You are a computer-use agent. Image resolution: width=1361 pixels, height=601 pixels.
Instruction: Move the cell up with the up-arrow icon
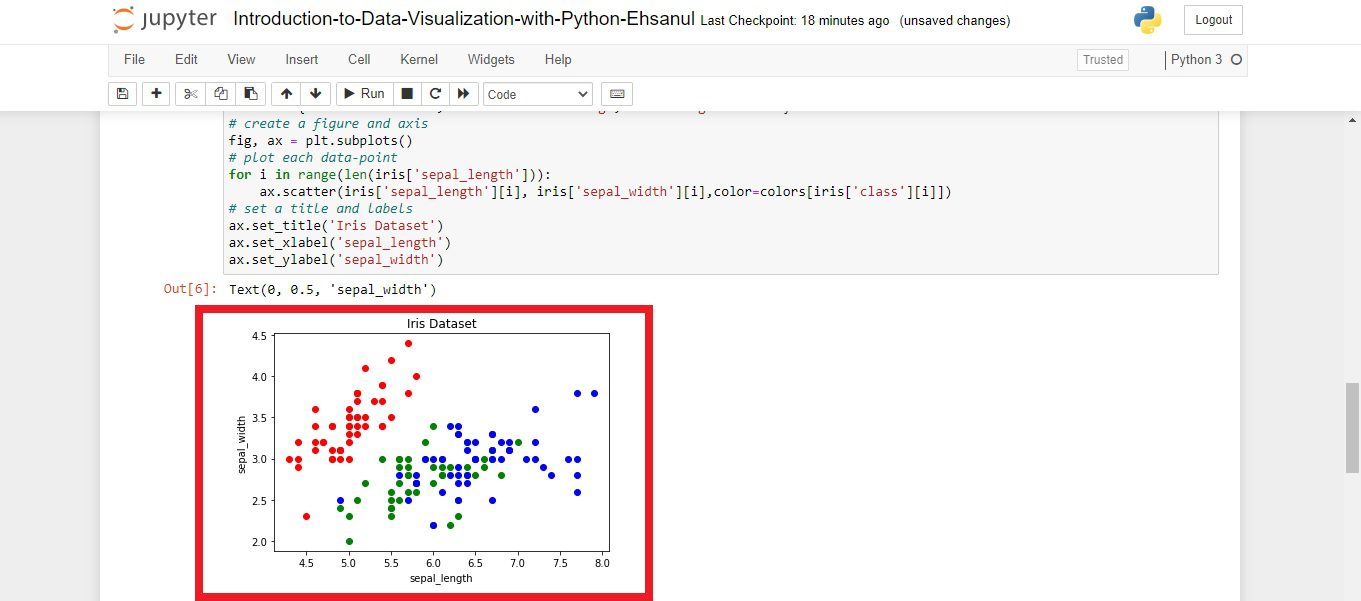point(286,93)
